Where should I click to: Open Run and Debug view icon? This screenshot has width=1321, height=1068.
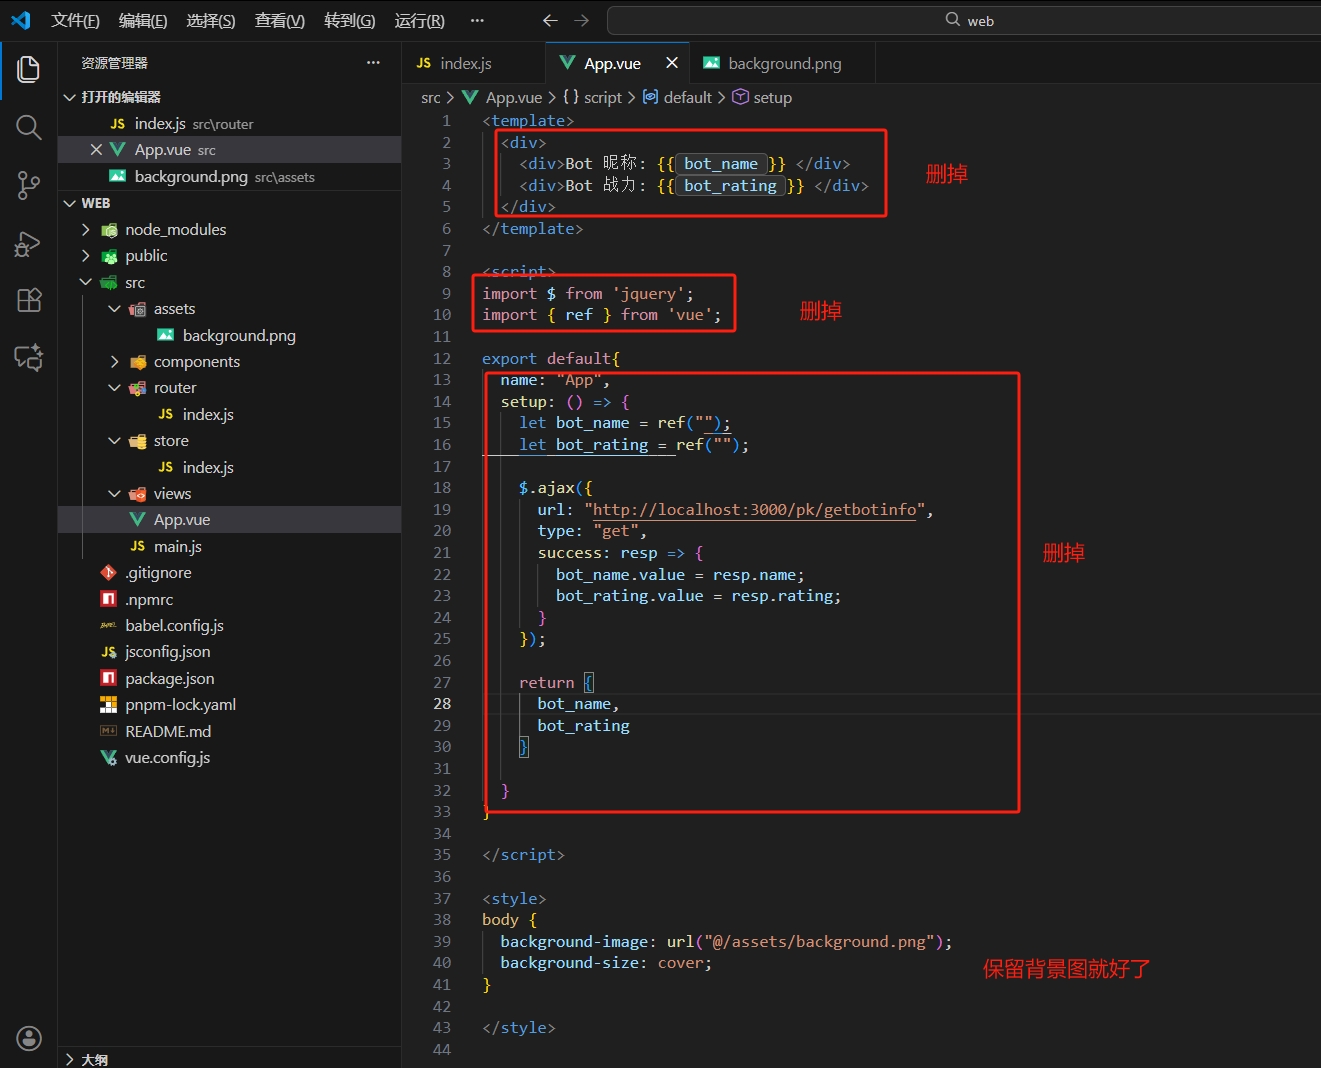[28, 243]
